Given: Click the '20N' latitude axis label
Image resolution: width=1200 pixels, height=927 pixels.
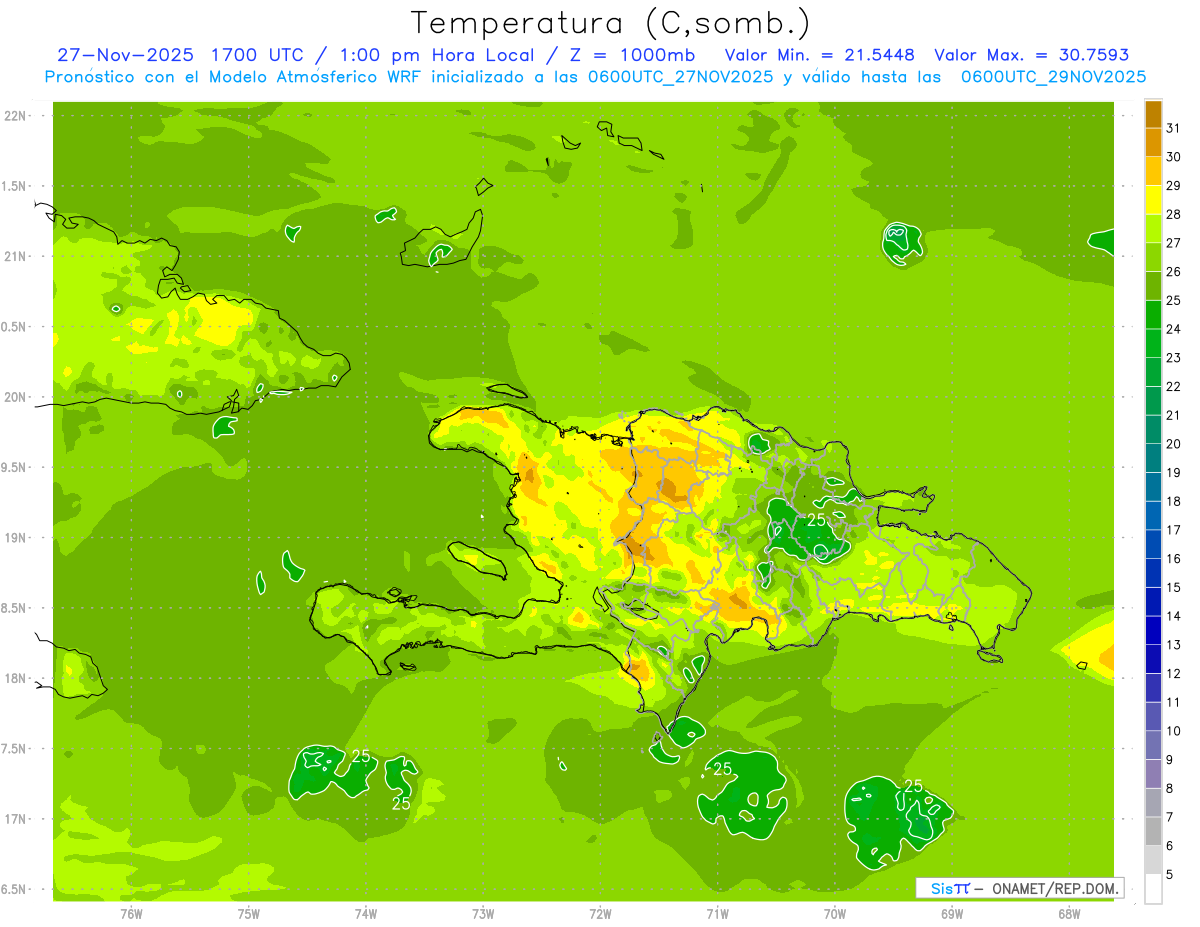Looking at the screenshot, I should 16,397.
